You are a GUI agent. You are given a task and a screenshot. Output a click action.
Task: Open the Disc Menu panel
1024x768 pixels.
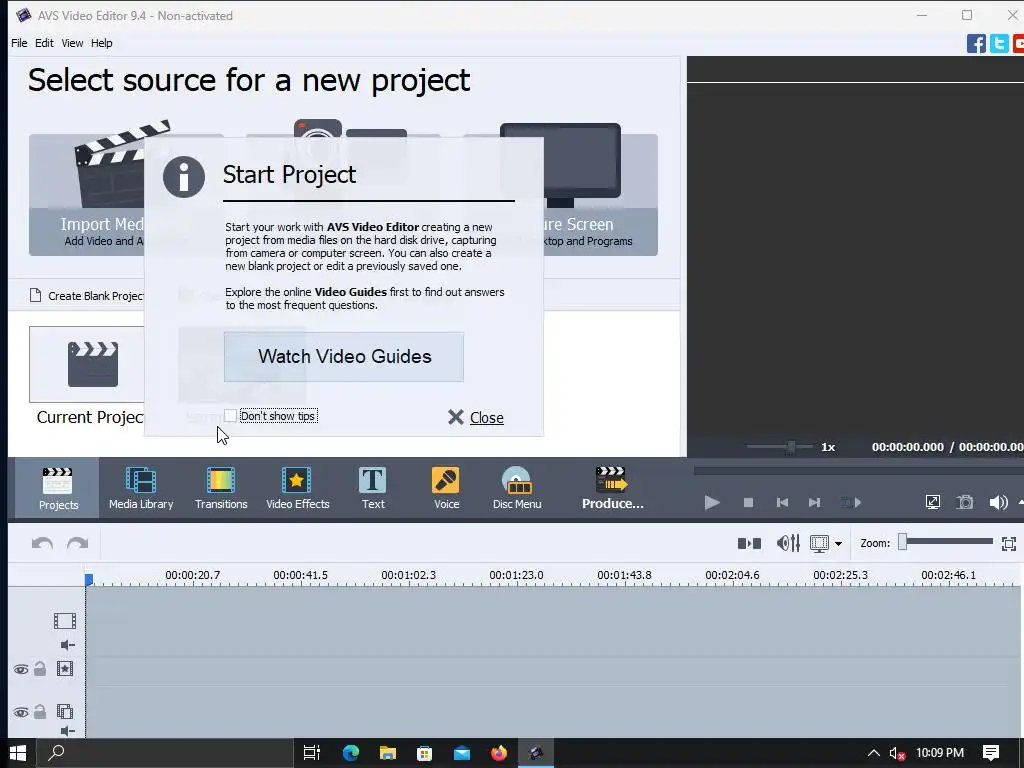coord(517,488)
